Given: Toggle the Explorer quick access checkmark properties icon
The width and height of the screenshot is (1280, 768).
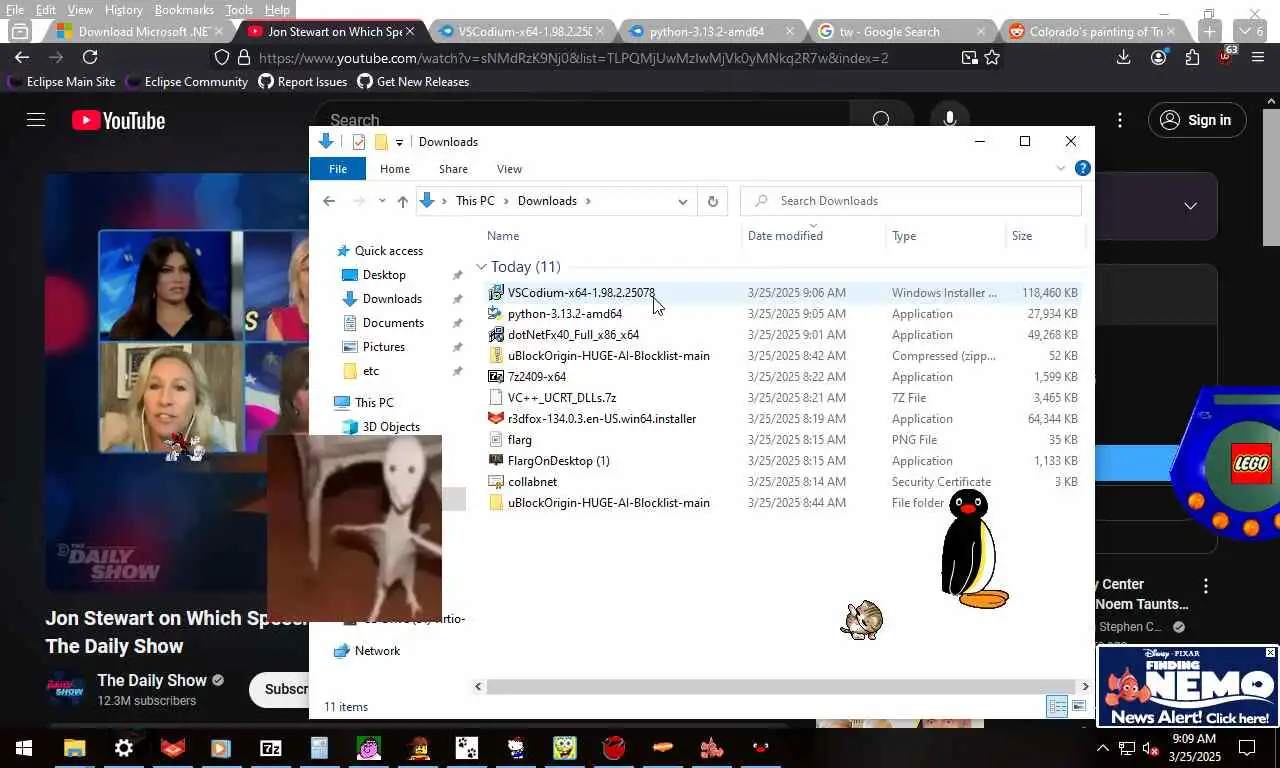Looking at the screenshot, I should click(359, 142).
